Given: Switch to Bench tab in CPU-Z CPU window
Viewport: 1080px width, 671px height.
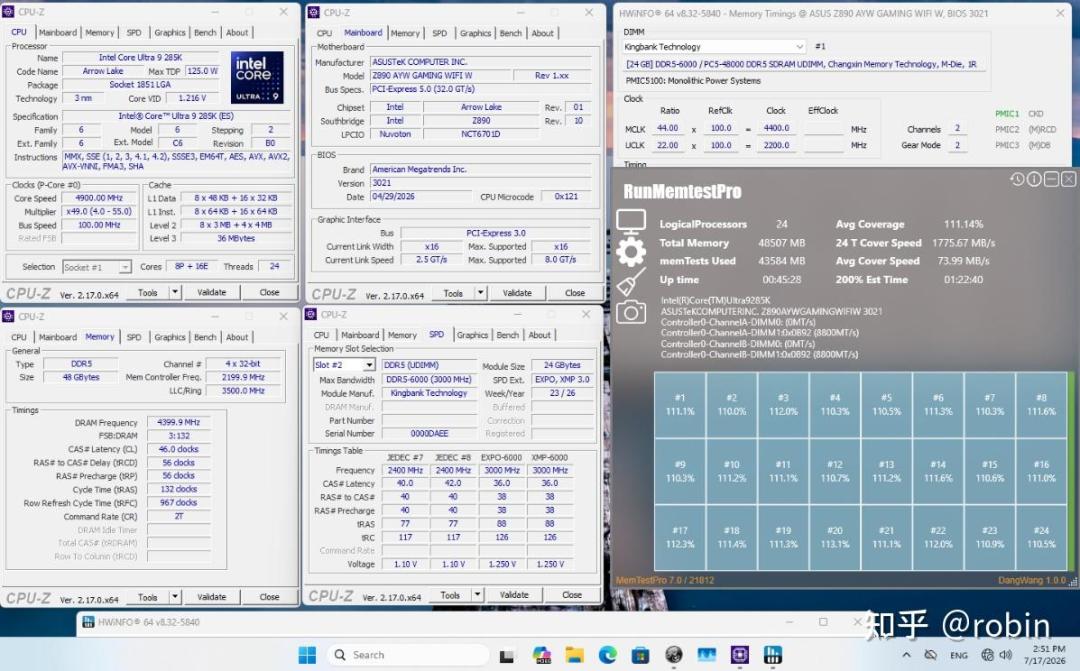Looking at the screenshot, I should coord(205,32).
